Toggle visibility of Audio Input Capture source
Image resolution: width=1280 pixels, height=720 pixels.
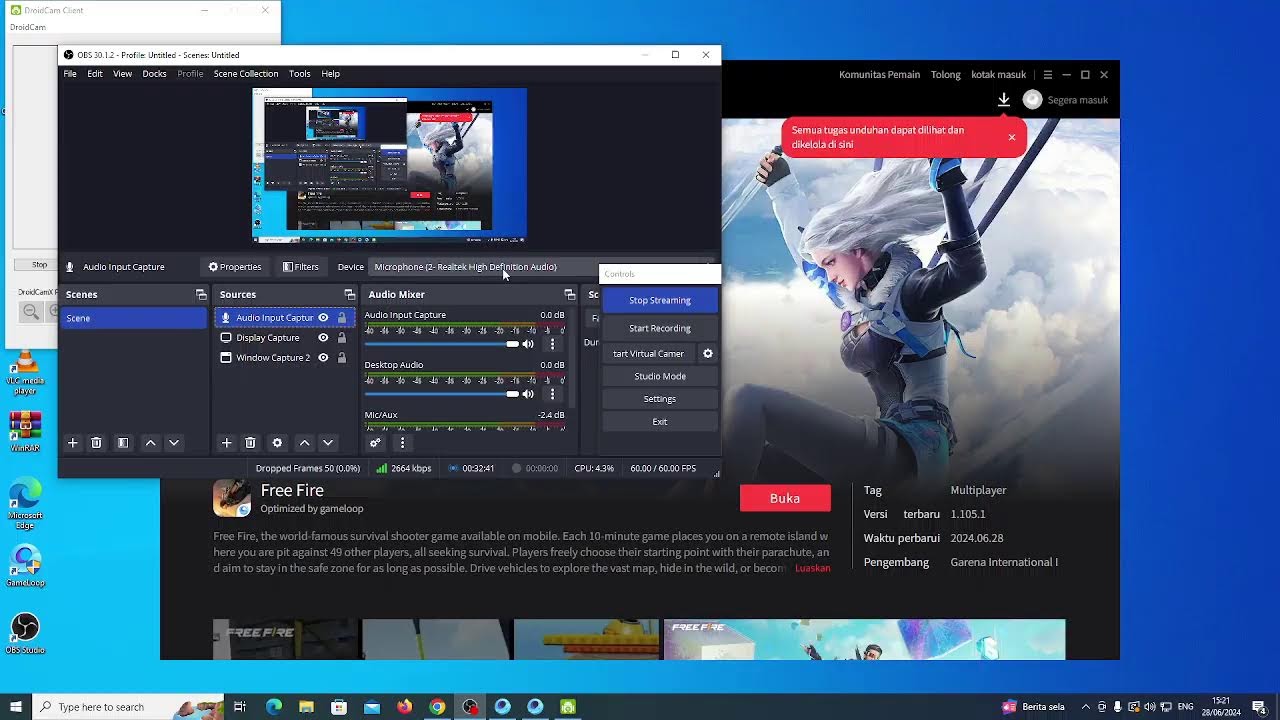(x=323, y=318)
